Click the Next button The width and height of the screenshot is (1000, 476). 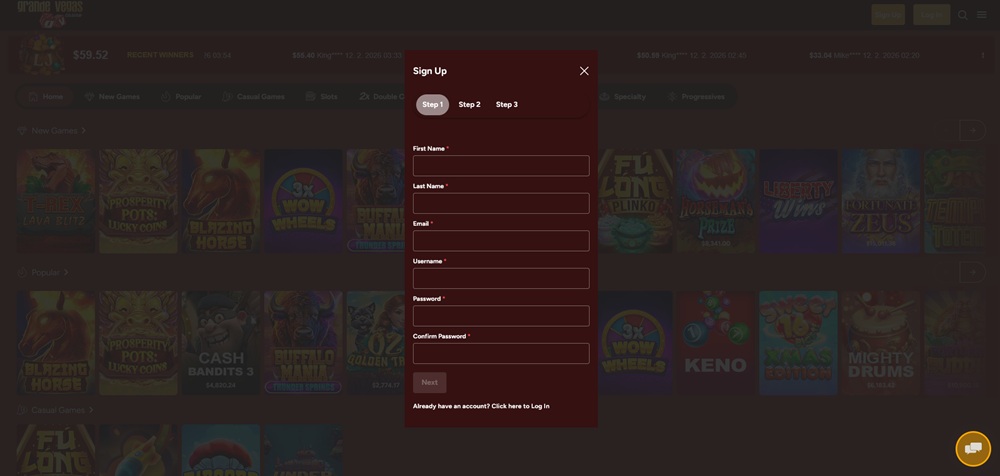429,383
